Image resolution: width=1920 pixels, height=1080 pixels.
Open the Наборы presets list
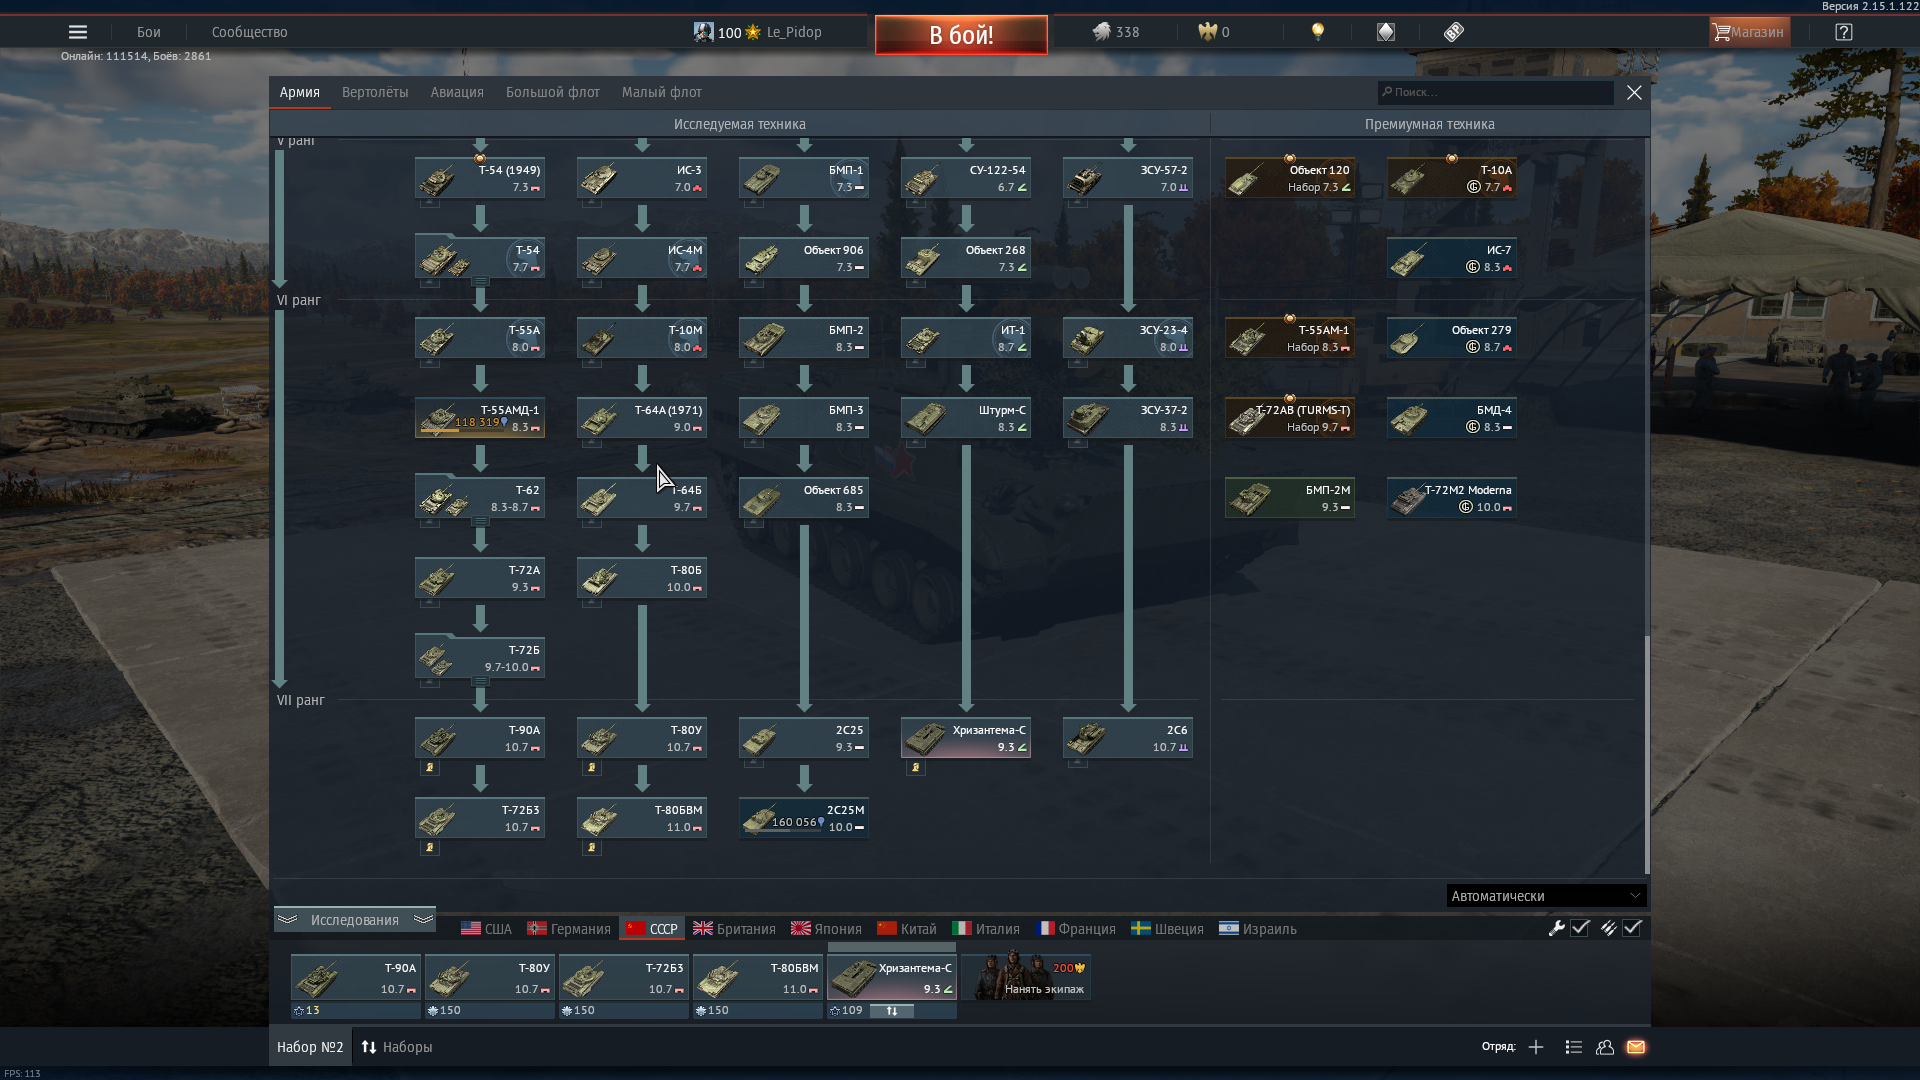point(397,1047)
